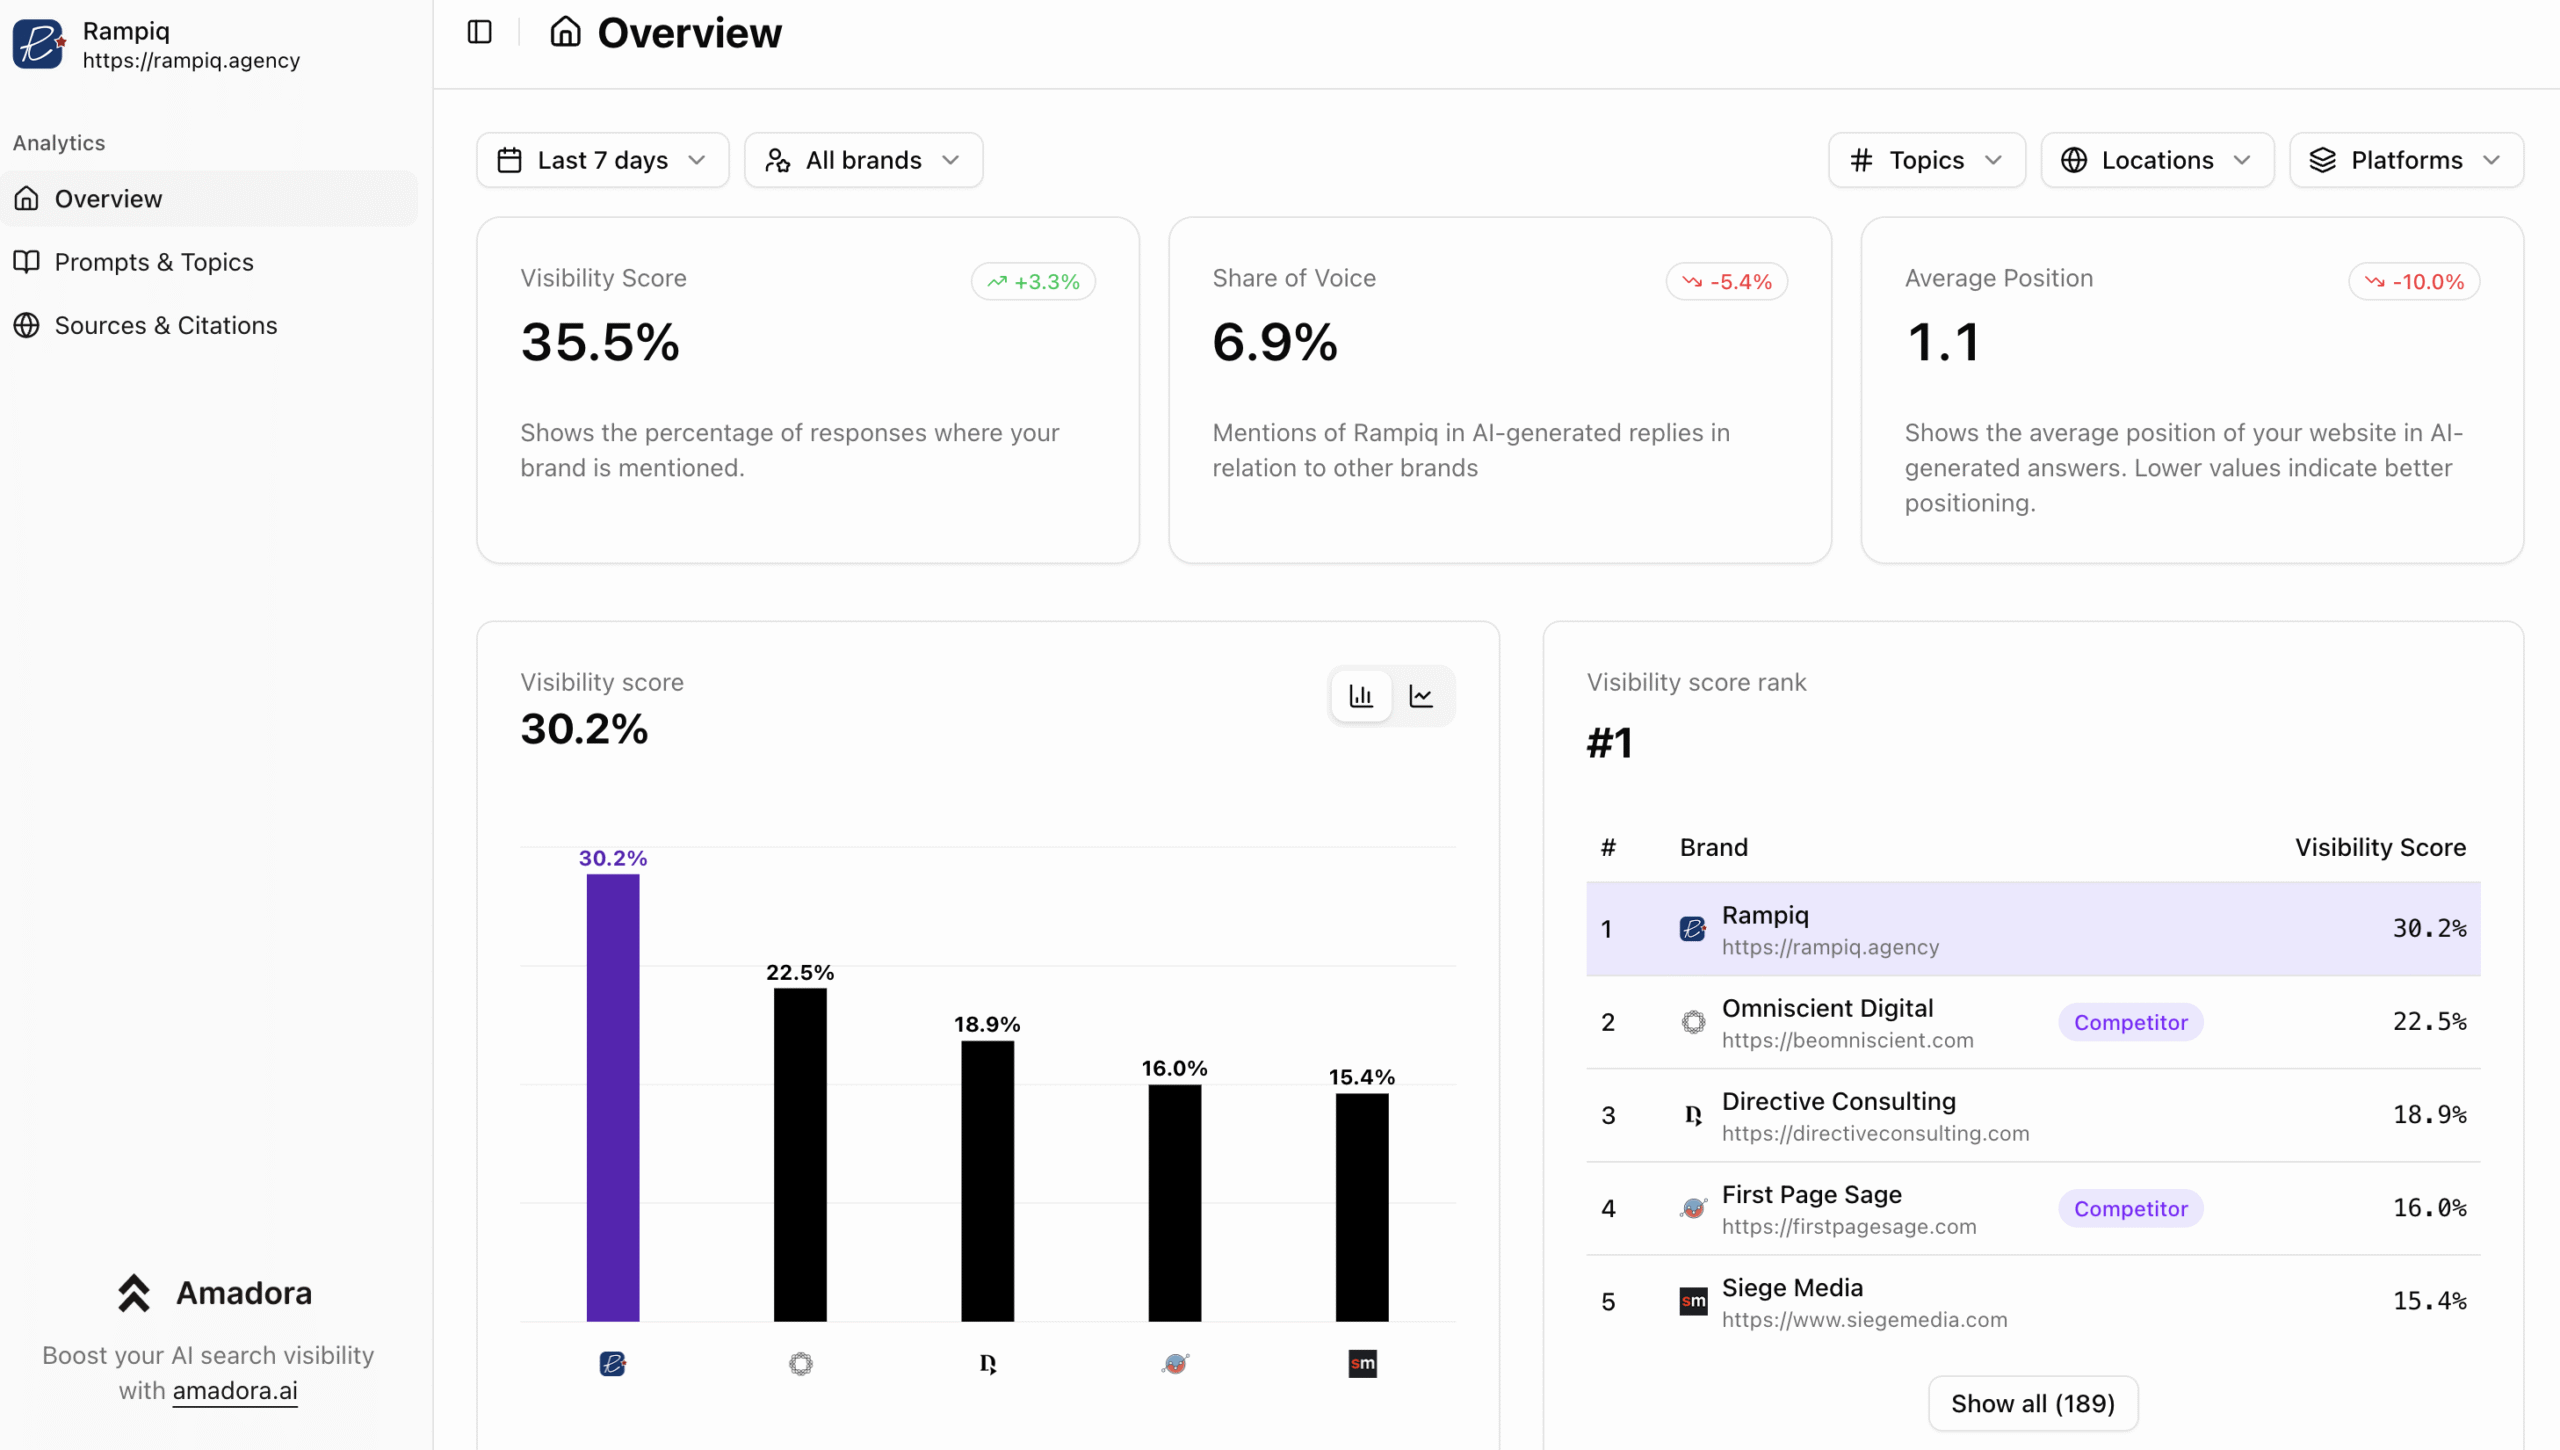This screenshot has width=2560, height=1450.
Task: Click the Siege Media icon below chart
Action: (x=1362, y=1363)
